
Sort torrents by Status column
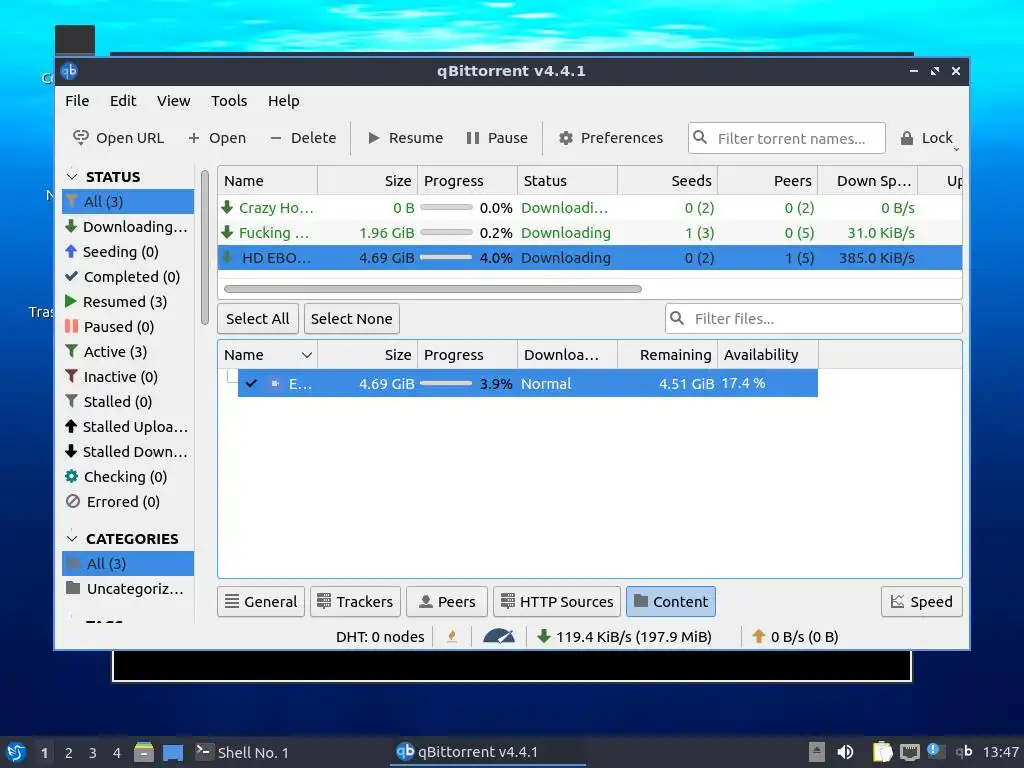(x=568, y=181)
